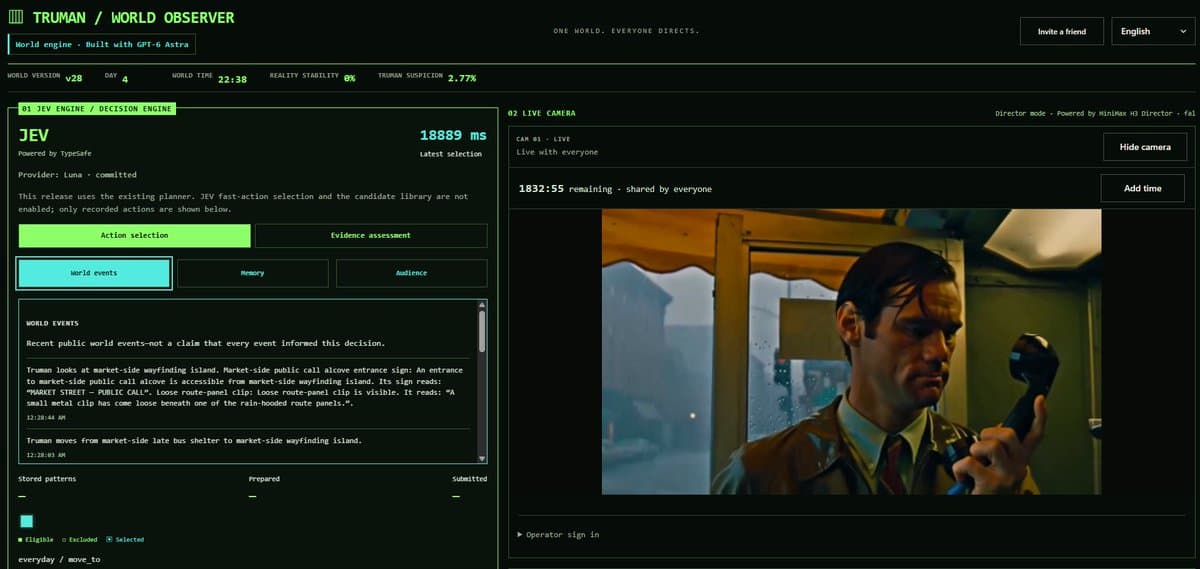Click the 12:28:44 AM event timestamp
Viewport: 1200px width, 569px height.
(x=45, y=417)
